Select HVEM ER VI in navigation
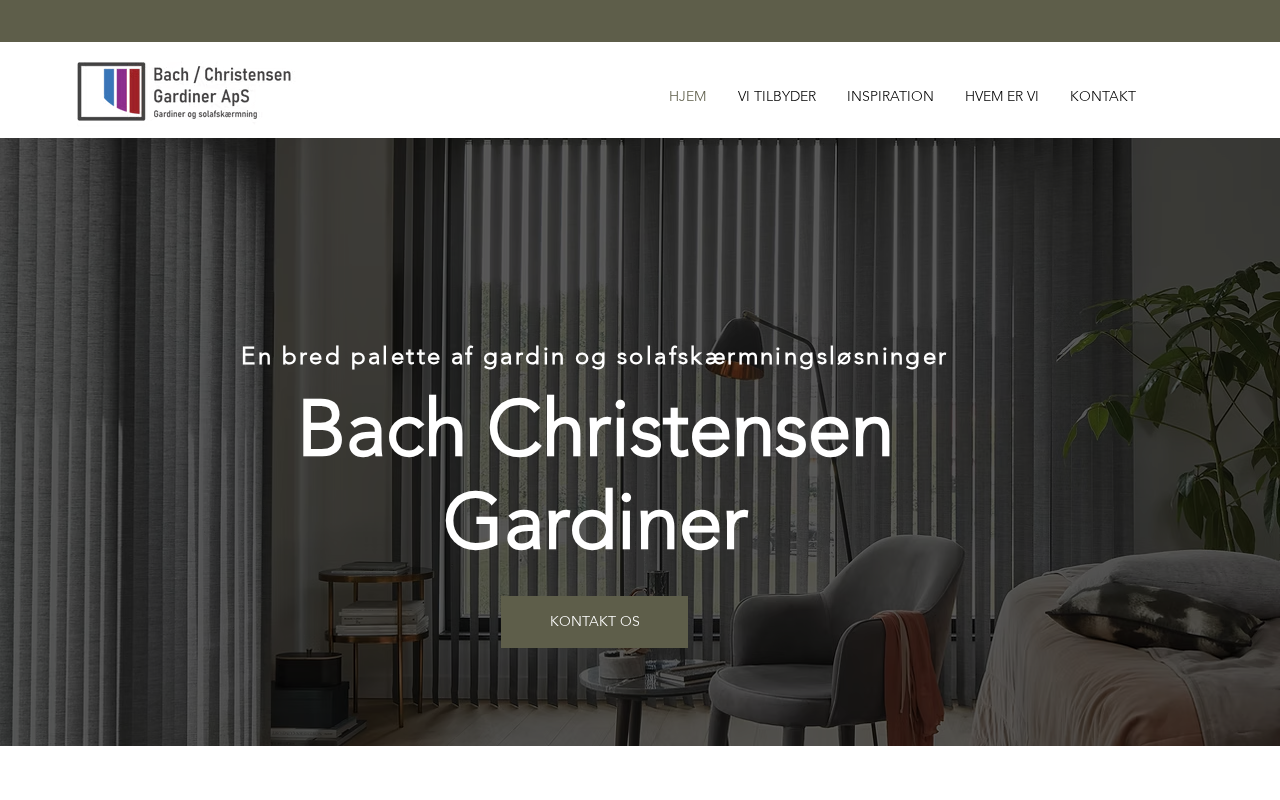Screen dimensions: 1280x800 point(1002,96)
